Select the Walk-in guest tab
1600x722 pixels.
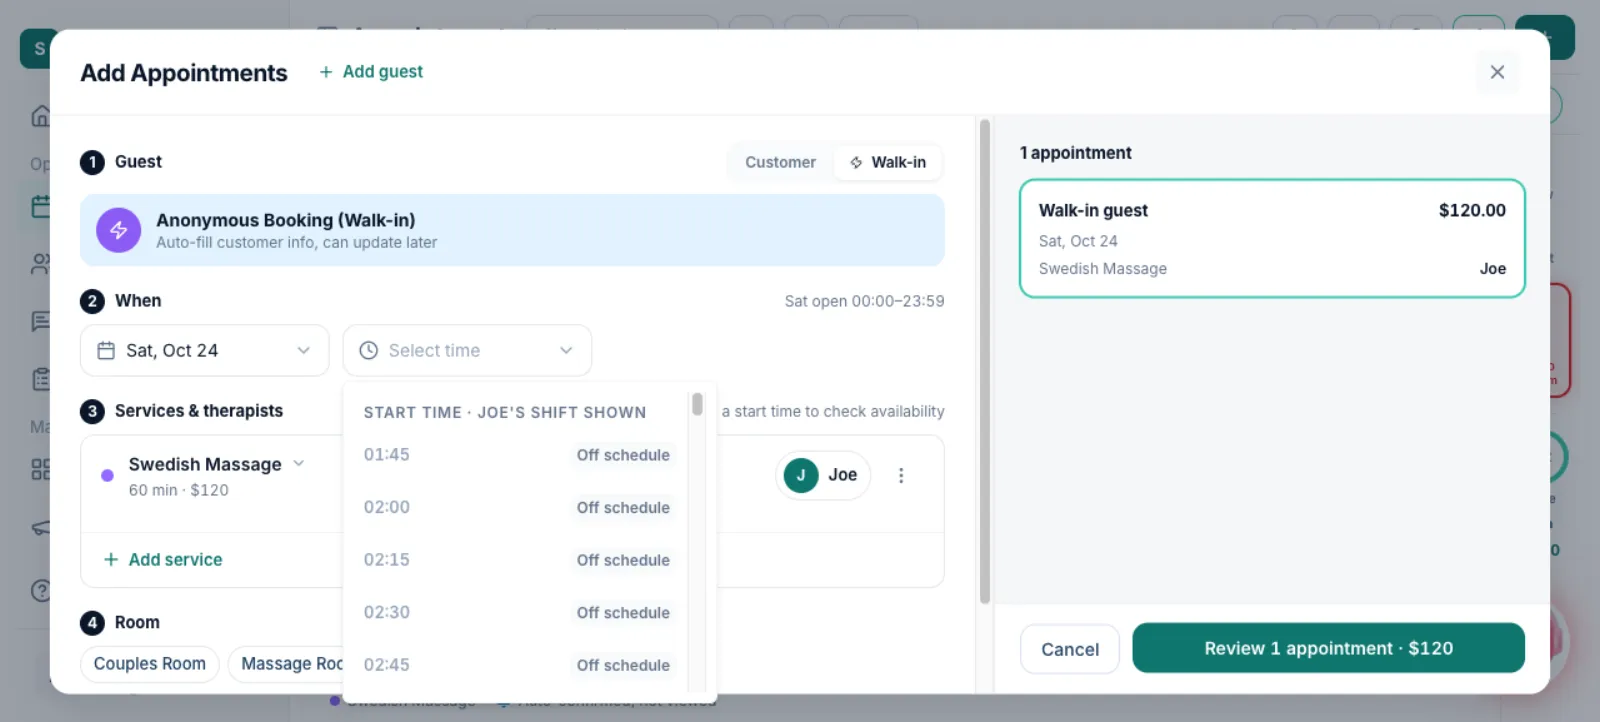pos(888,162)
